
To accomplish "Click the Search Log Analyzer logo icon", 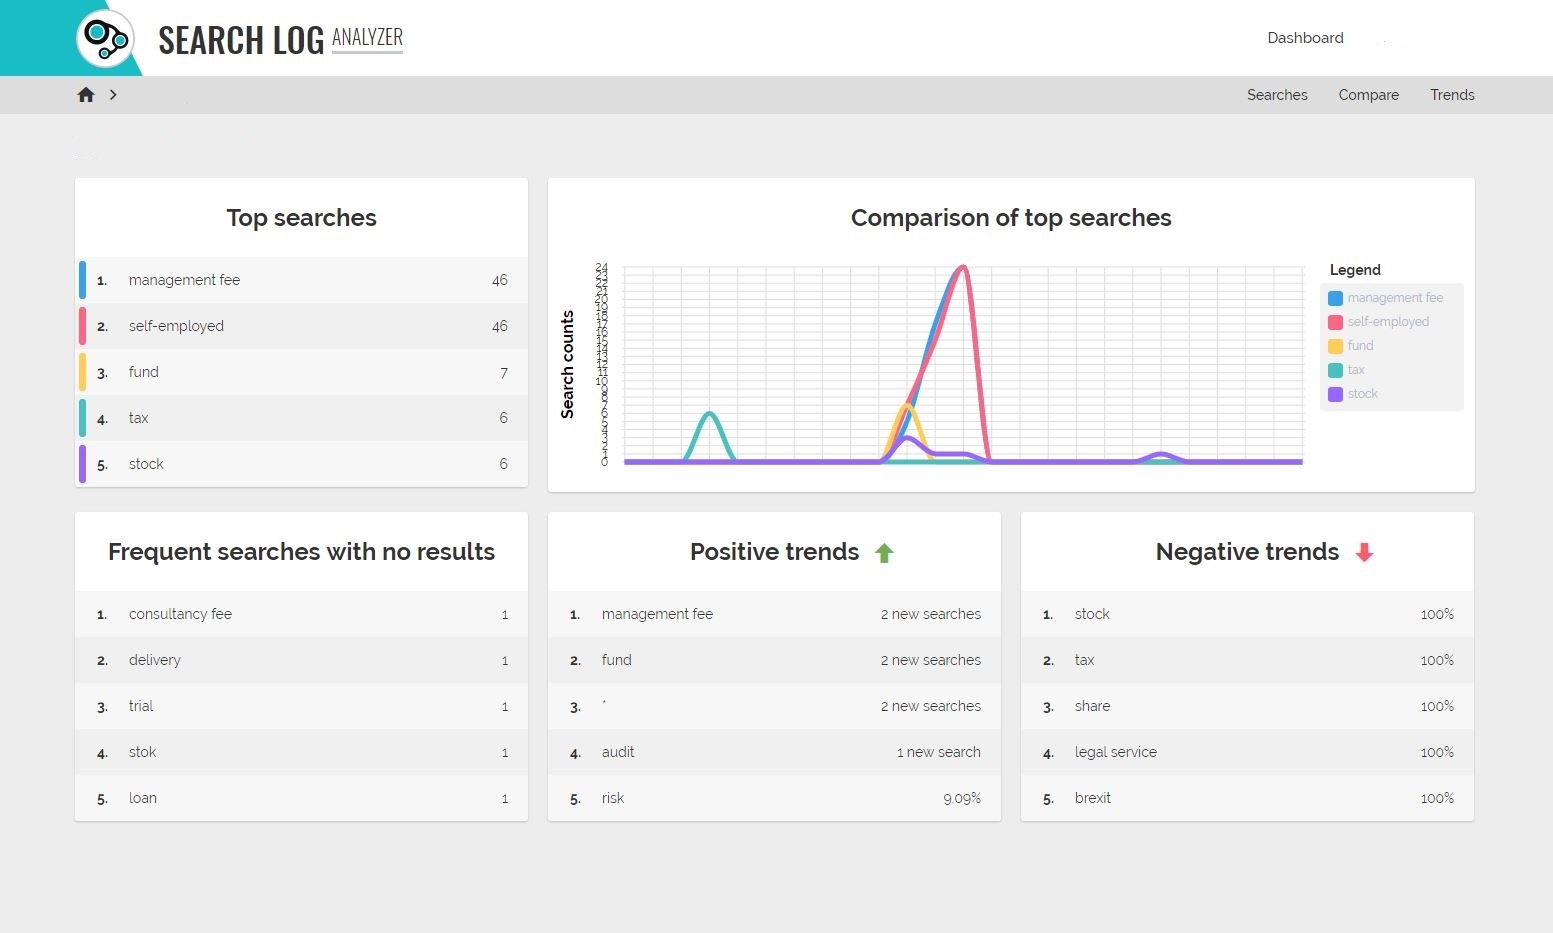I will pyautogui.click(x=105, y=39).
